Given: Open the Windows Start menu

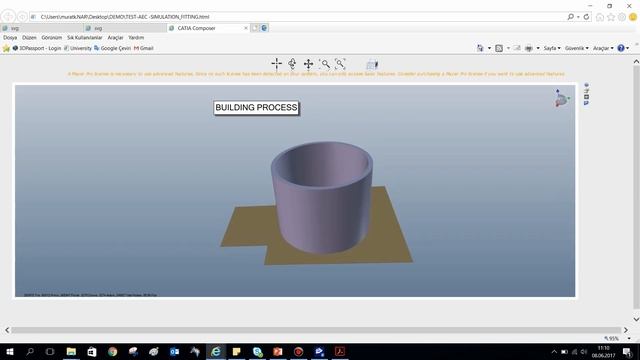Looking at the screenshot, I should (x=9, y=351).
